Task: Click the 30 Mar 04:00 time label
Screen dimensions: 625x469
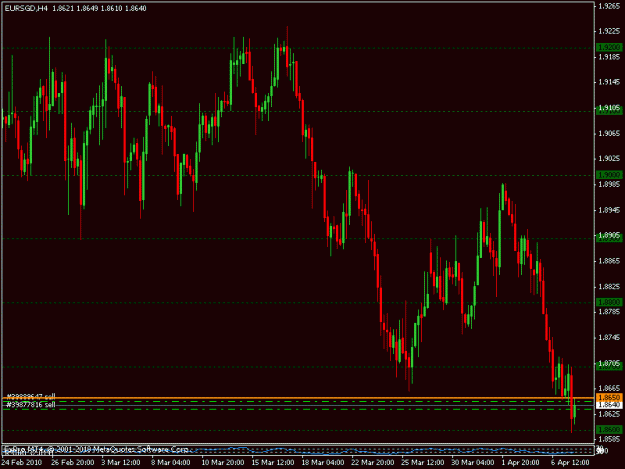Action: pos(472,462)
